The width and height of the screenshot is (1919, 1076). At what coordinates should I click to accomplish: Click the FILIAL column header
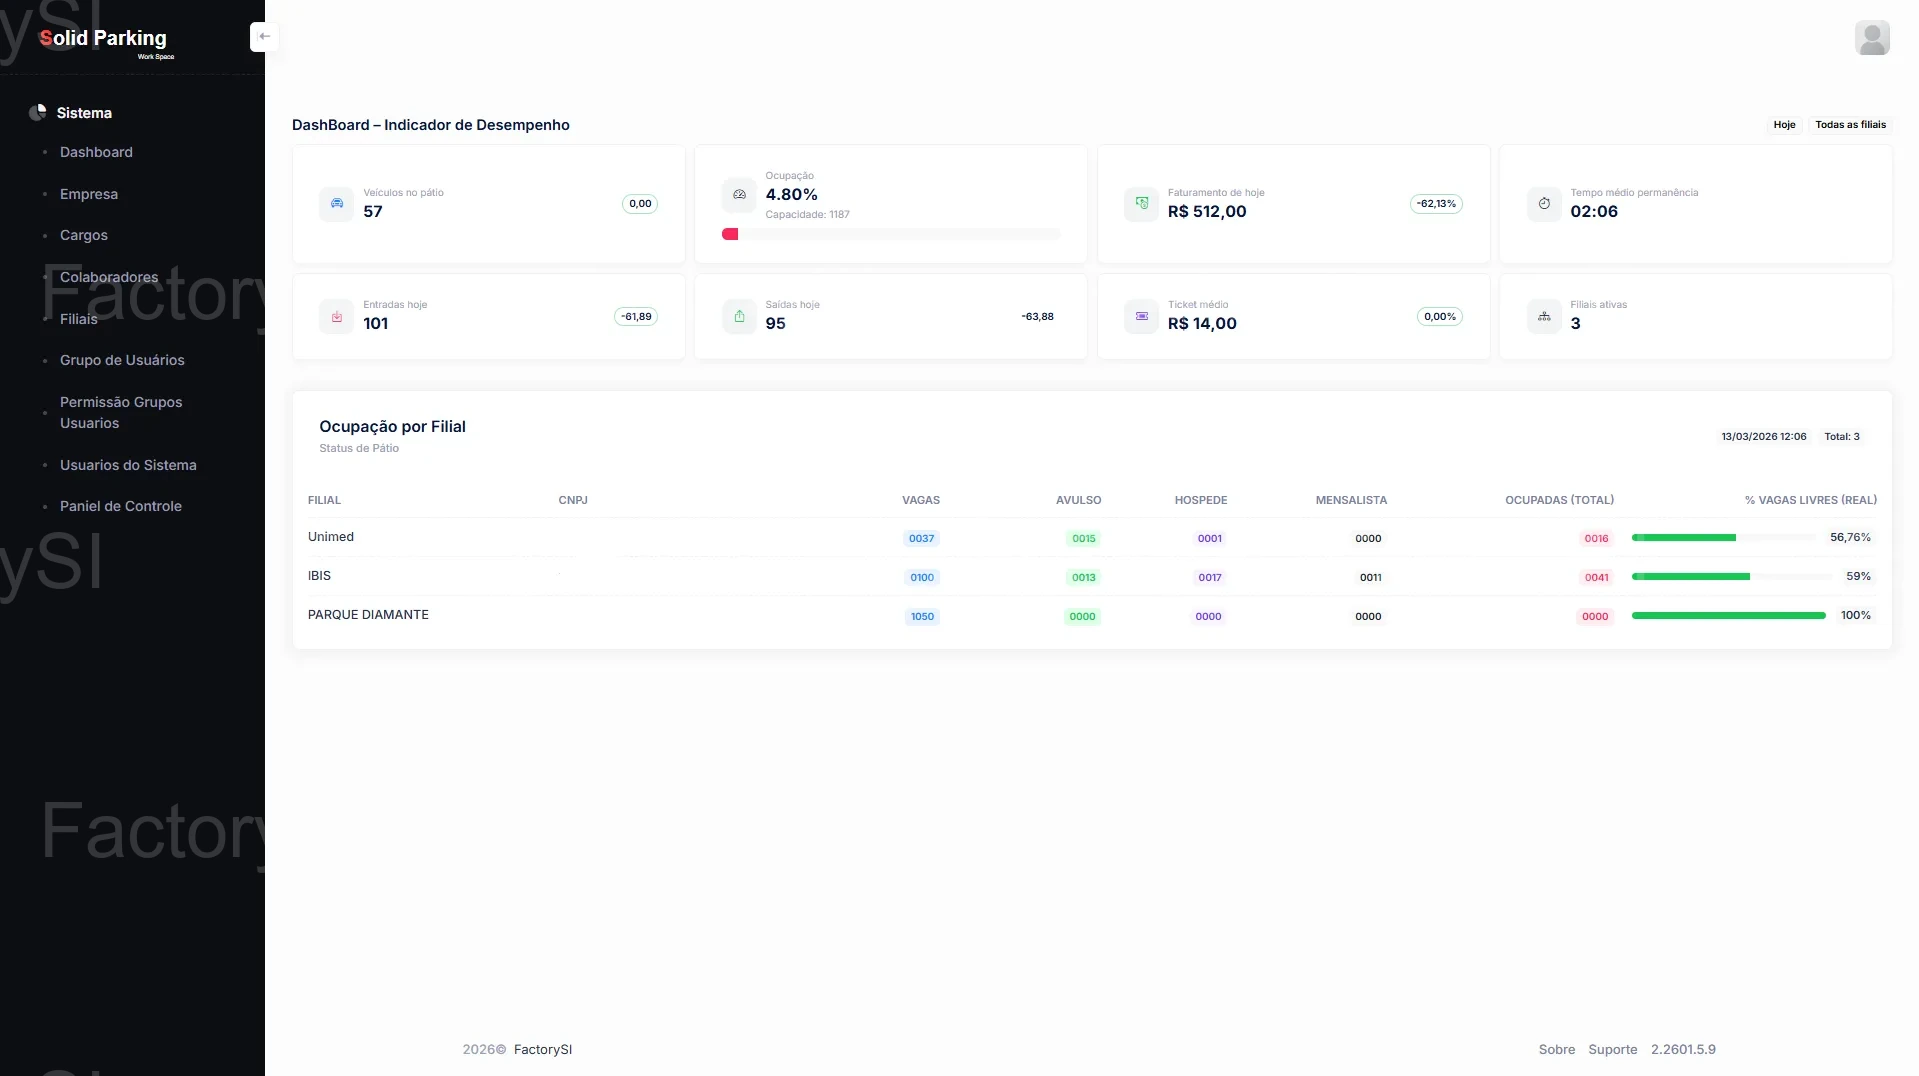coord(324,500)
